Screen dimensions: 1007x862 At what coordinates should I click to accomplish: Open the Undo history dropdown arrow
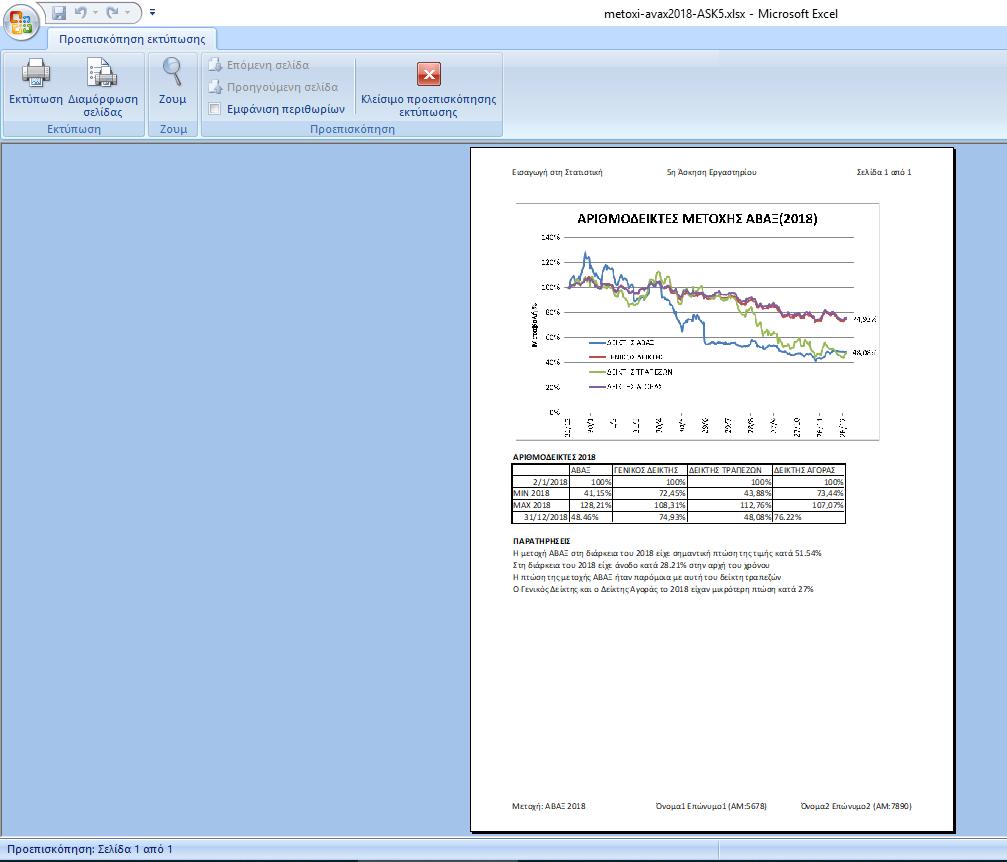(x=95, y=12)
